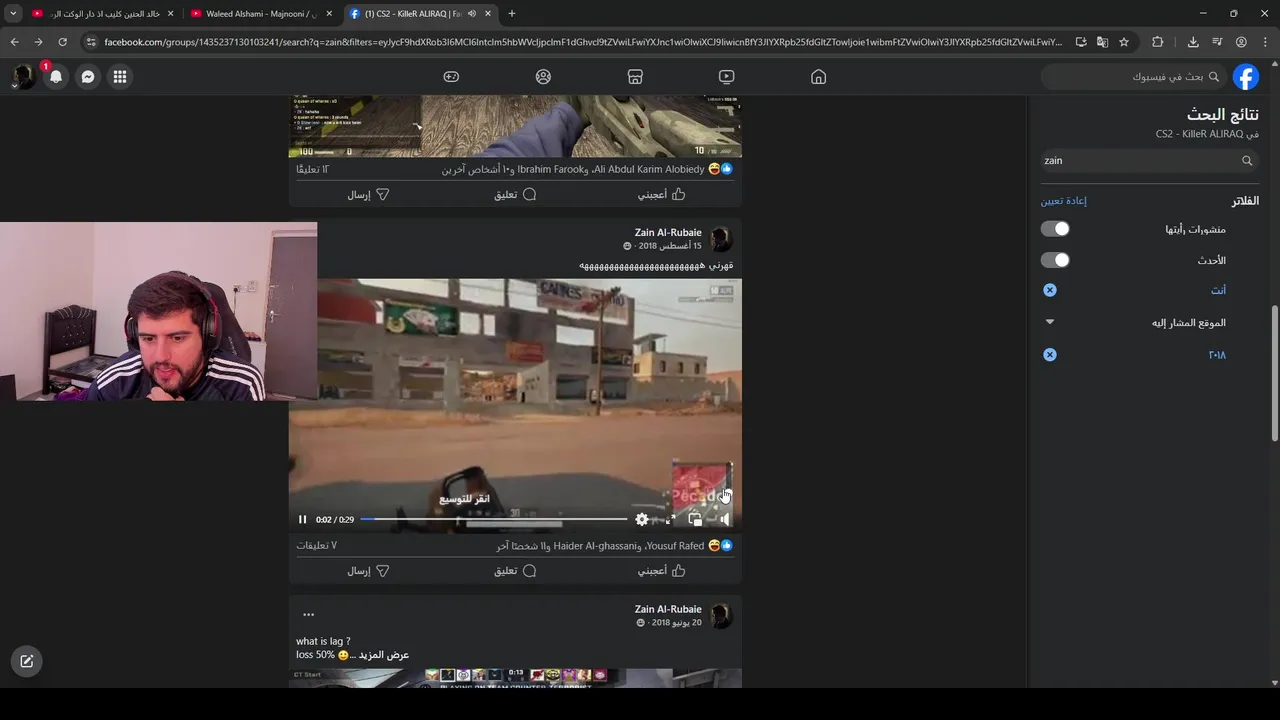Open the Facebook menu grid icon
The width and height of the screenshot is (1280, 720).
[119, 77]
